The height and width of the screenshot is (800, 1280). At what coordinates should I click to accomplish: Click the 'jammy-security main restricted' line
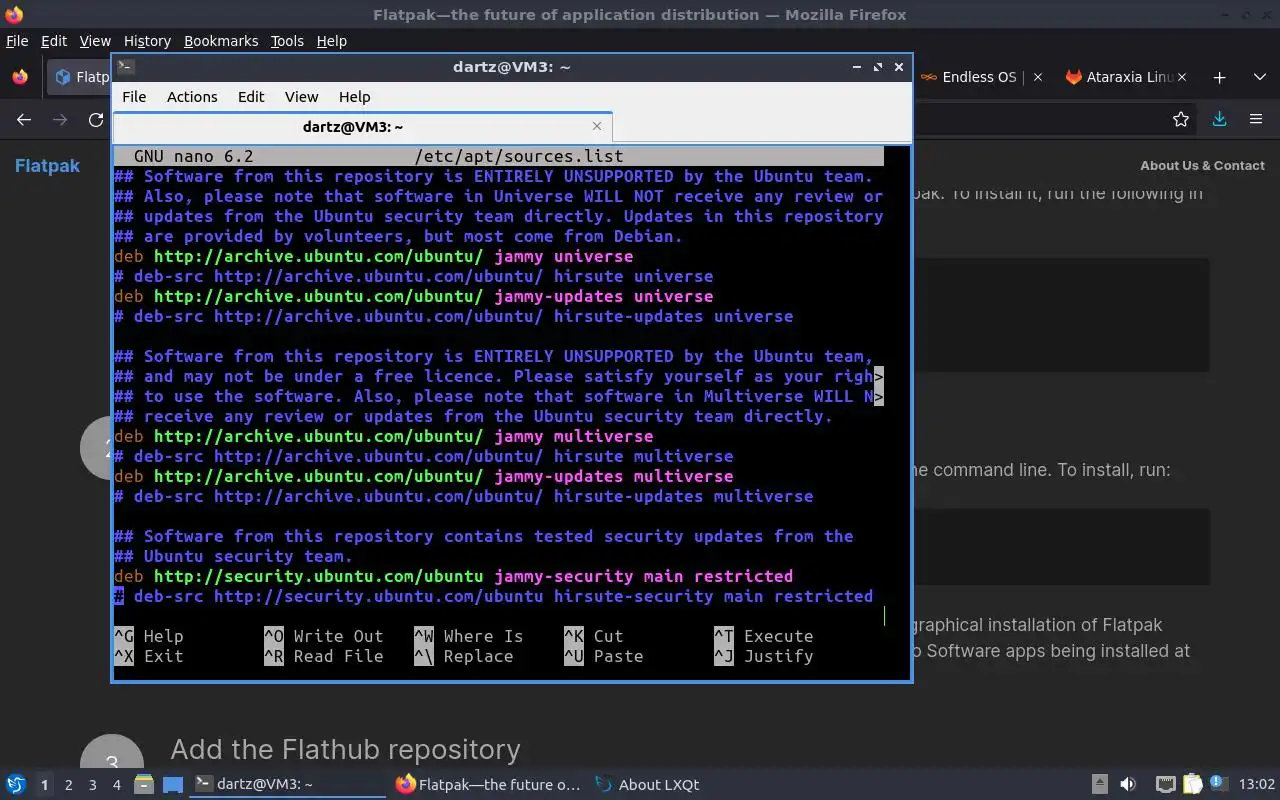pos(454,576)
